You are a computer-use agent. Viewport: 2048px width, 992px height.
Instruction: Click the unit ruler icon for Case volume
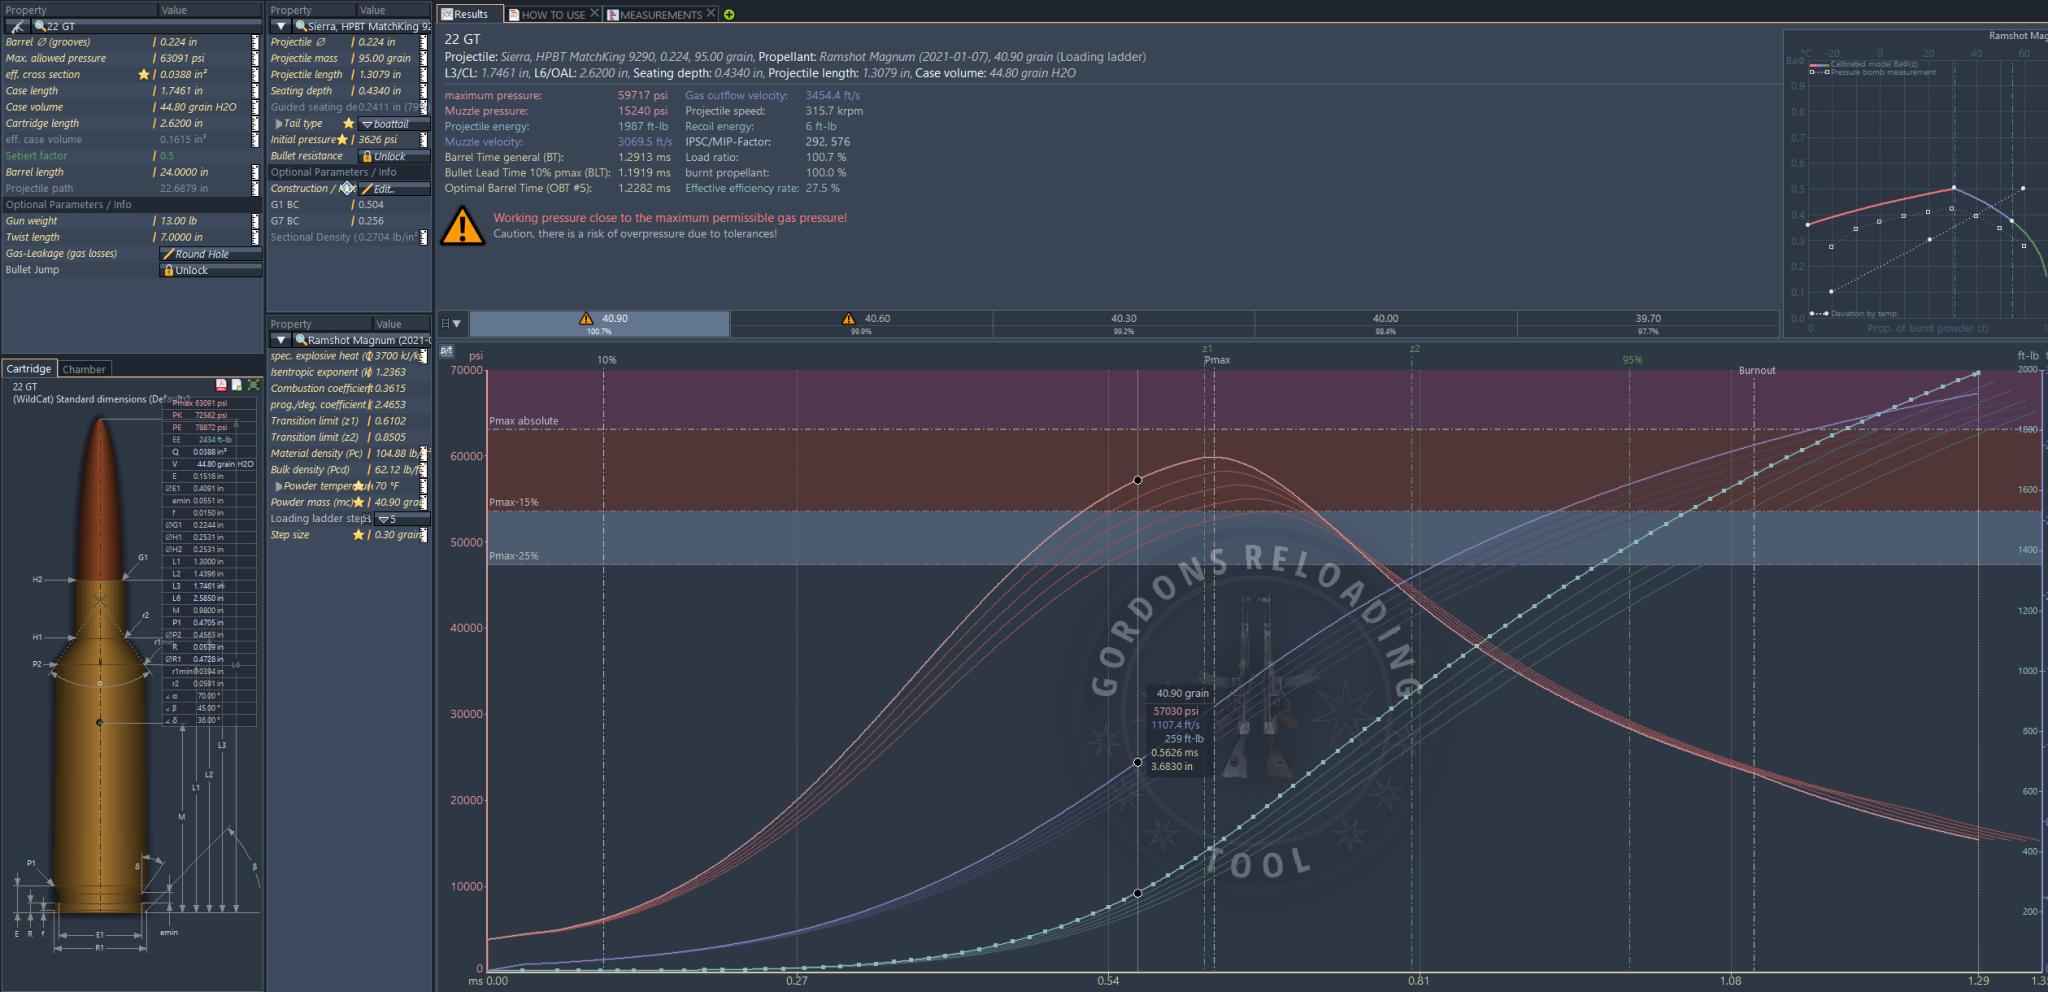(x=255, y=107)
